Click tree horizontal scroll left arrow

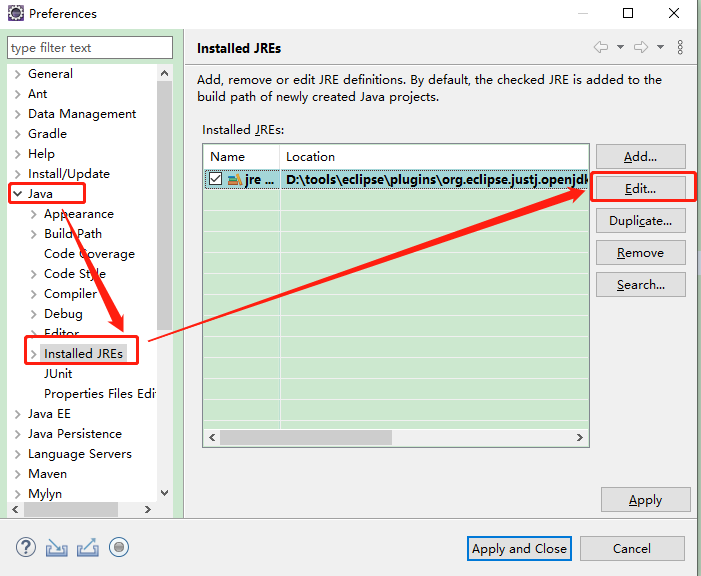tap(15, 509)
